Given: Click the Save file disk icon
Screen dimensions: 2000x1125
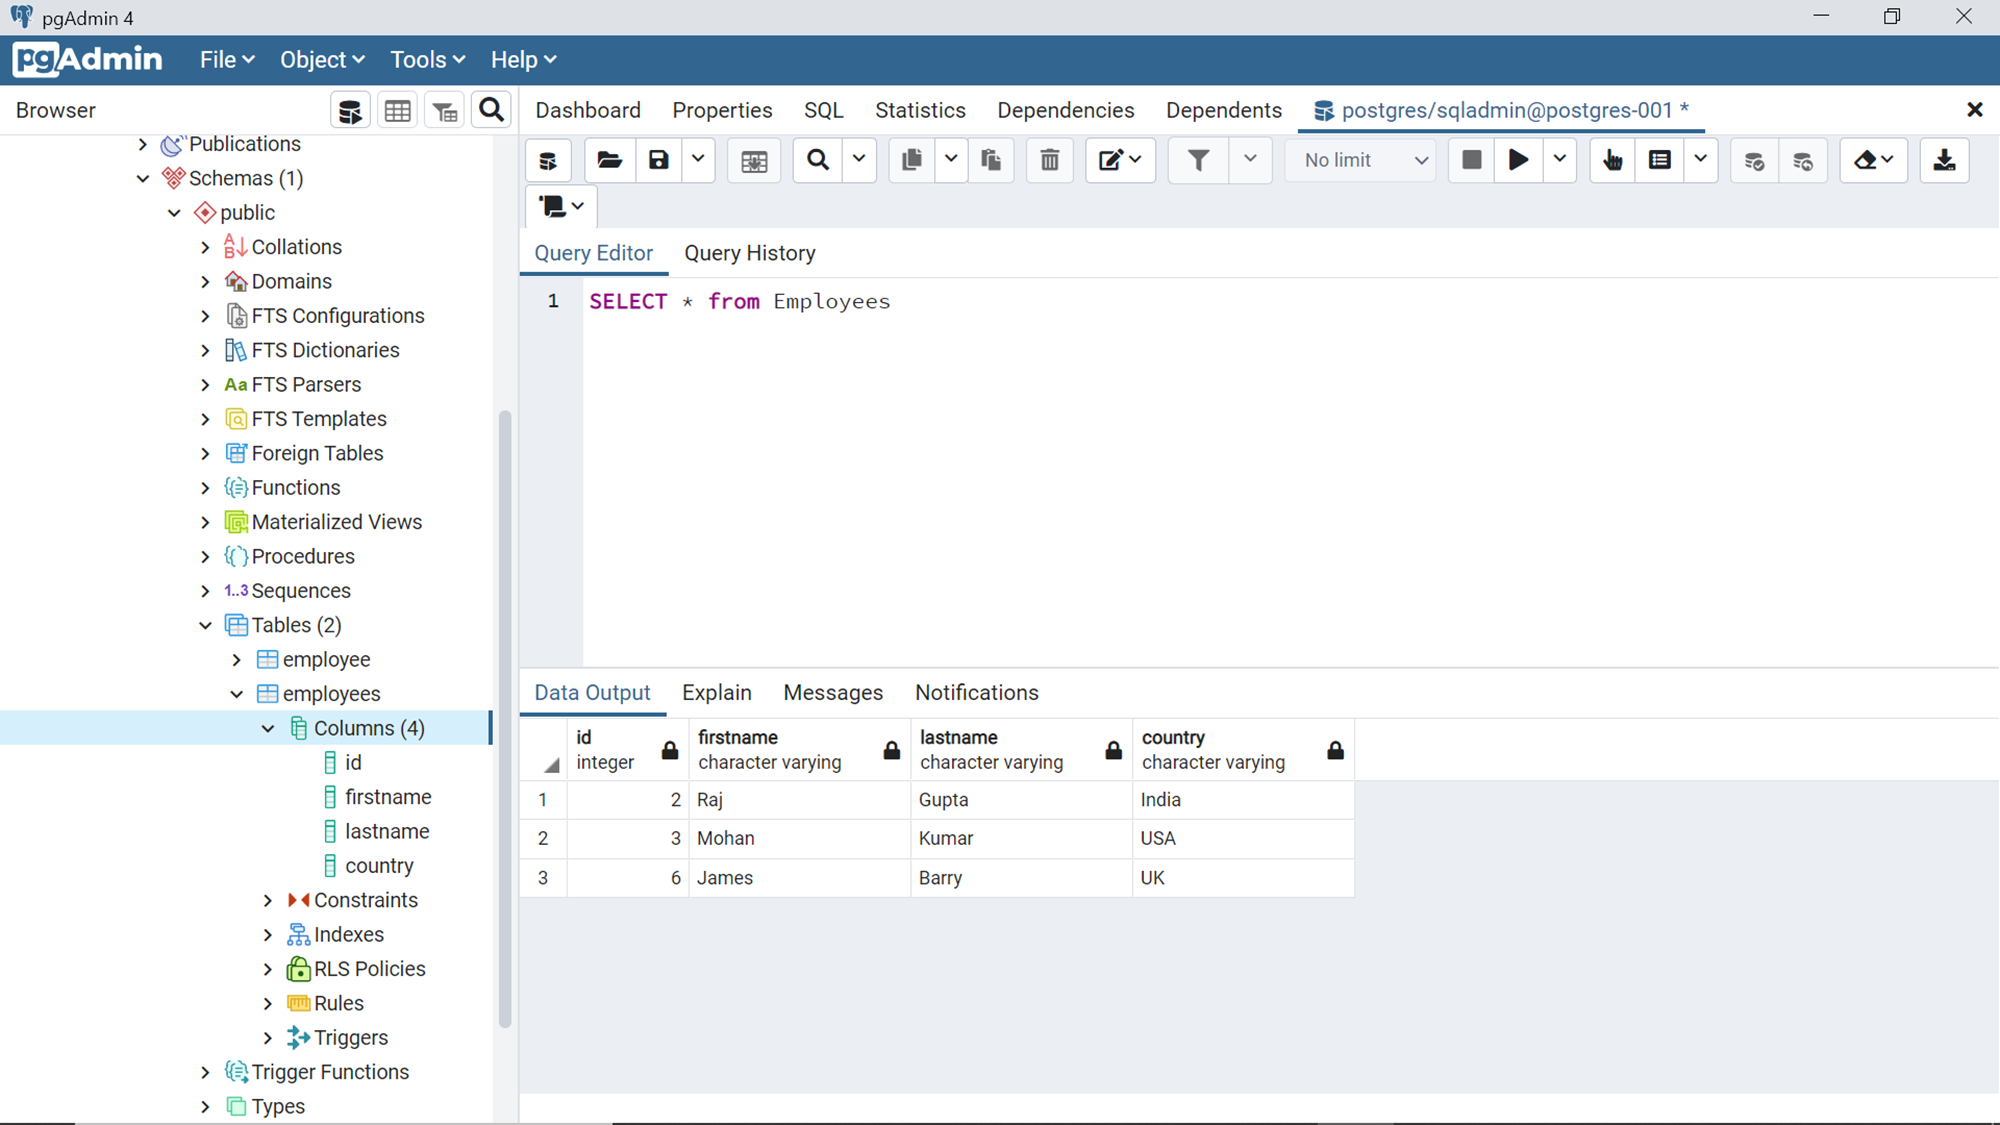Looking at the screenshot, I should pyautogui.click(x=658, y=160).
